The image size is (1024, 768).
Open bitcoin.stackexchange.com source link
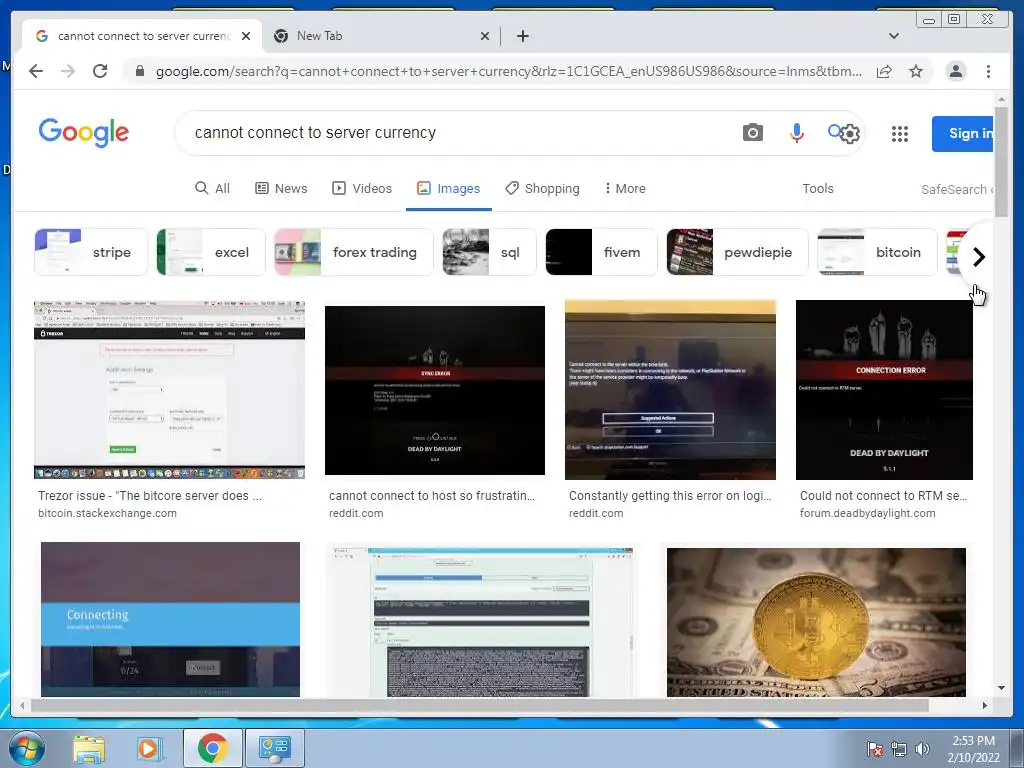pos(107,513)
